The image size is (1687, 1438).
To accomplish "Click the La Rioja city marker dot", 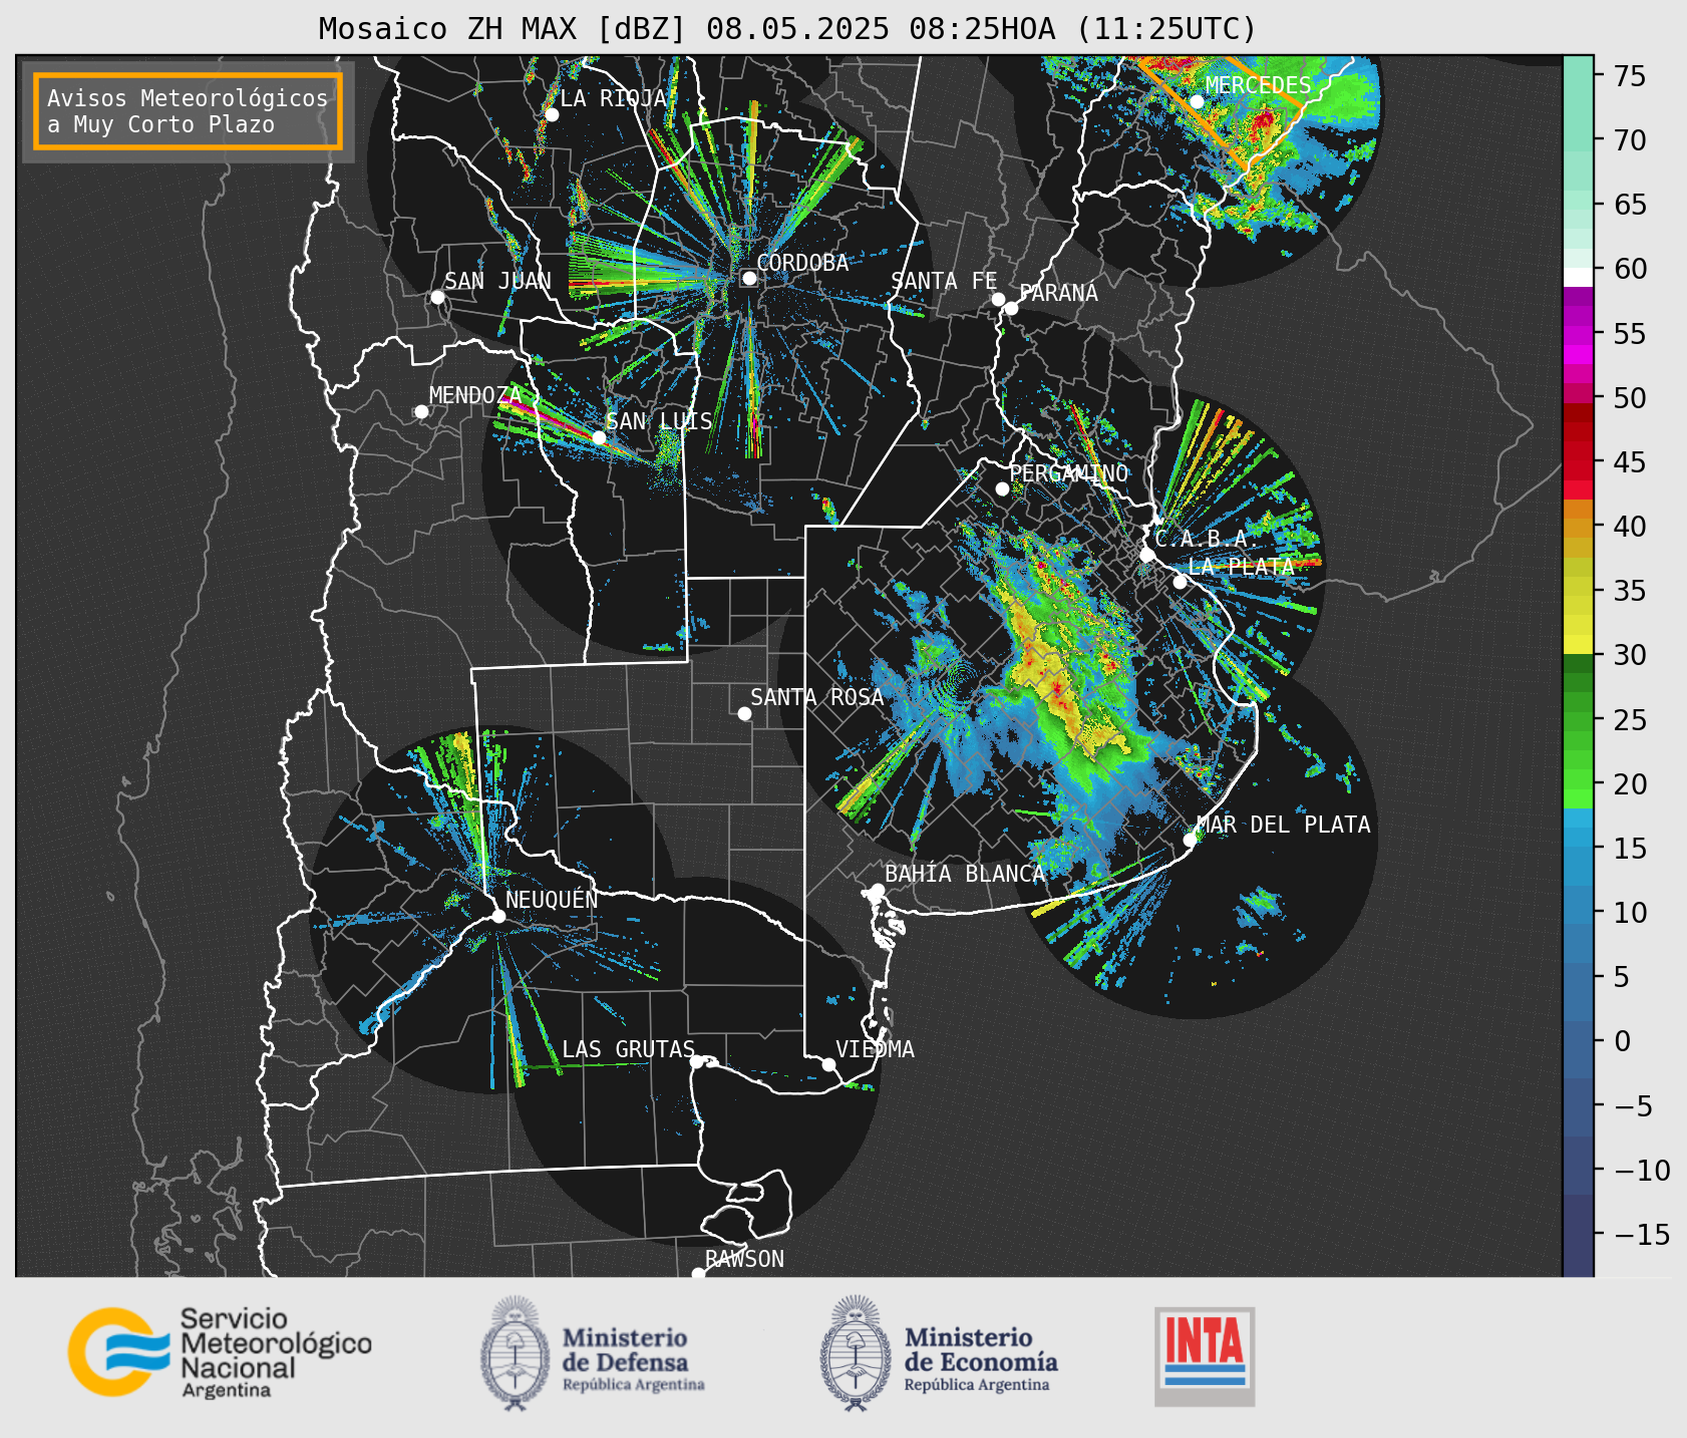I will pyautogui.click(x=551, y=114).
